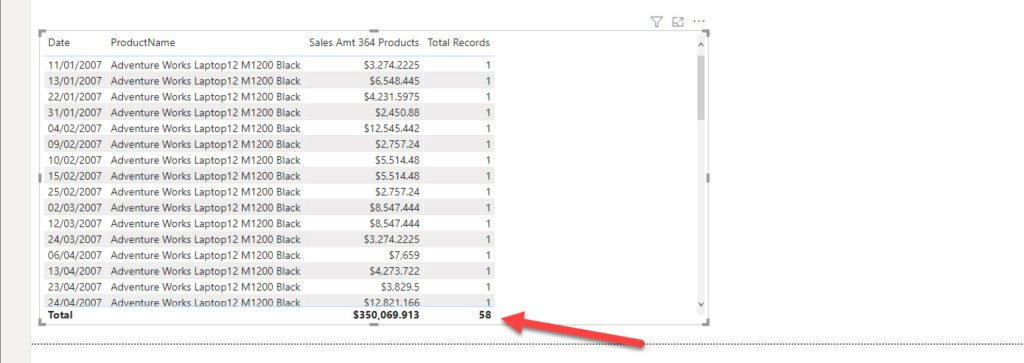The image size is (1024, 363).
Task: Click product name in 22/01/2007 row
Action: tap(206, 97)
